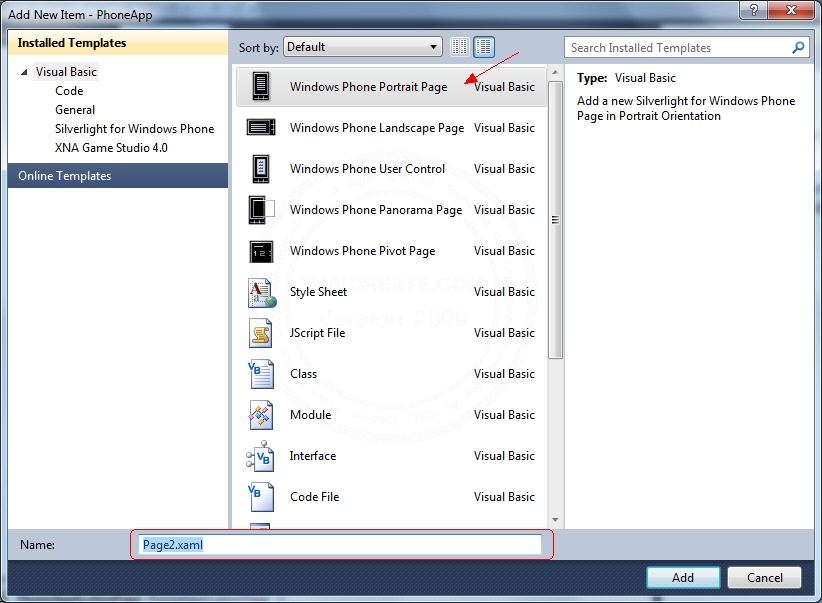Choose the JScript File text label
Screen dimensions: 822x603
[x=317, y=332]
